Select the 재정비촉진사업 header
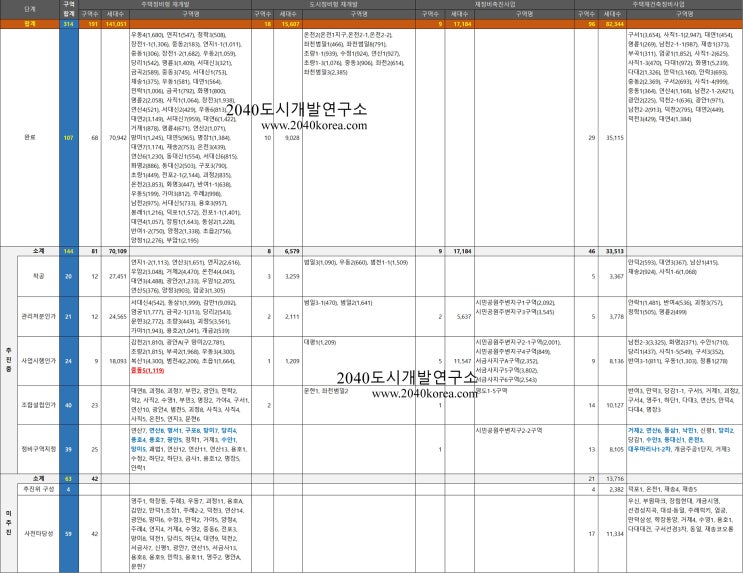This screenshot has height=573, width=743. pos(495,4)
